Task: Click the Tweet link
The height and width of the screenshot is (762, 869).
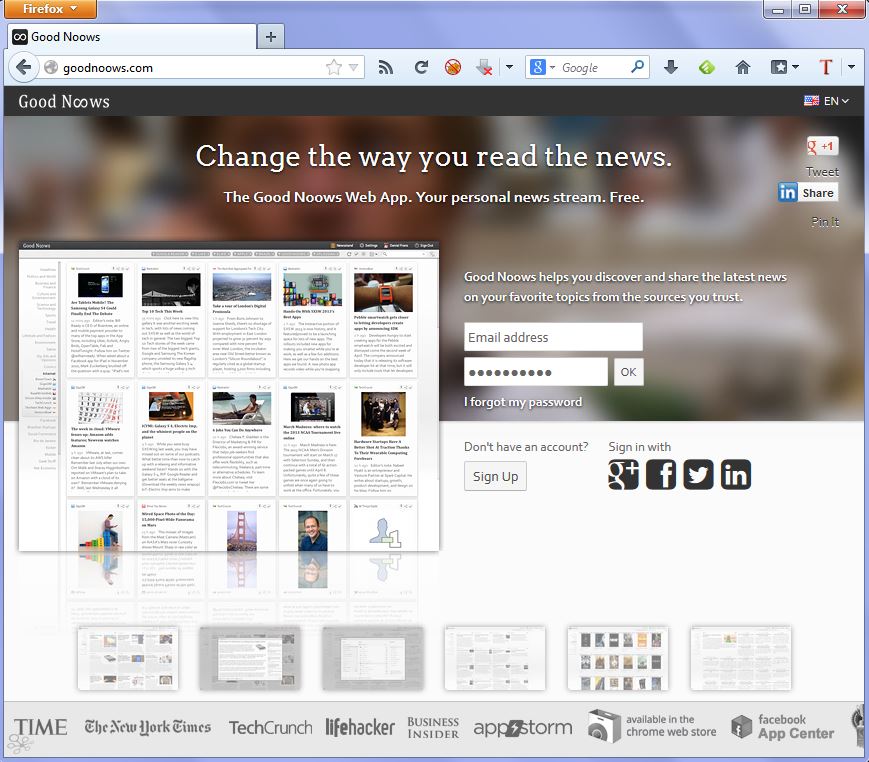Action: click(x=822, y=172)
